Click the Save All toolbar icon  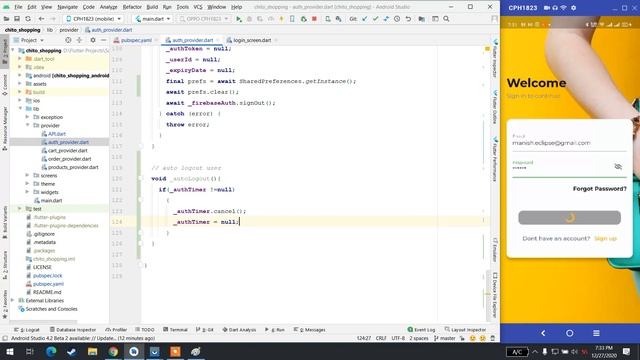17,19
